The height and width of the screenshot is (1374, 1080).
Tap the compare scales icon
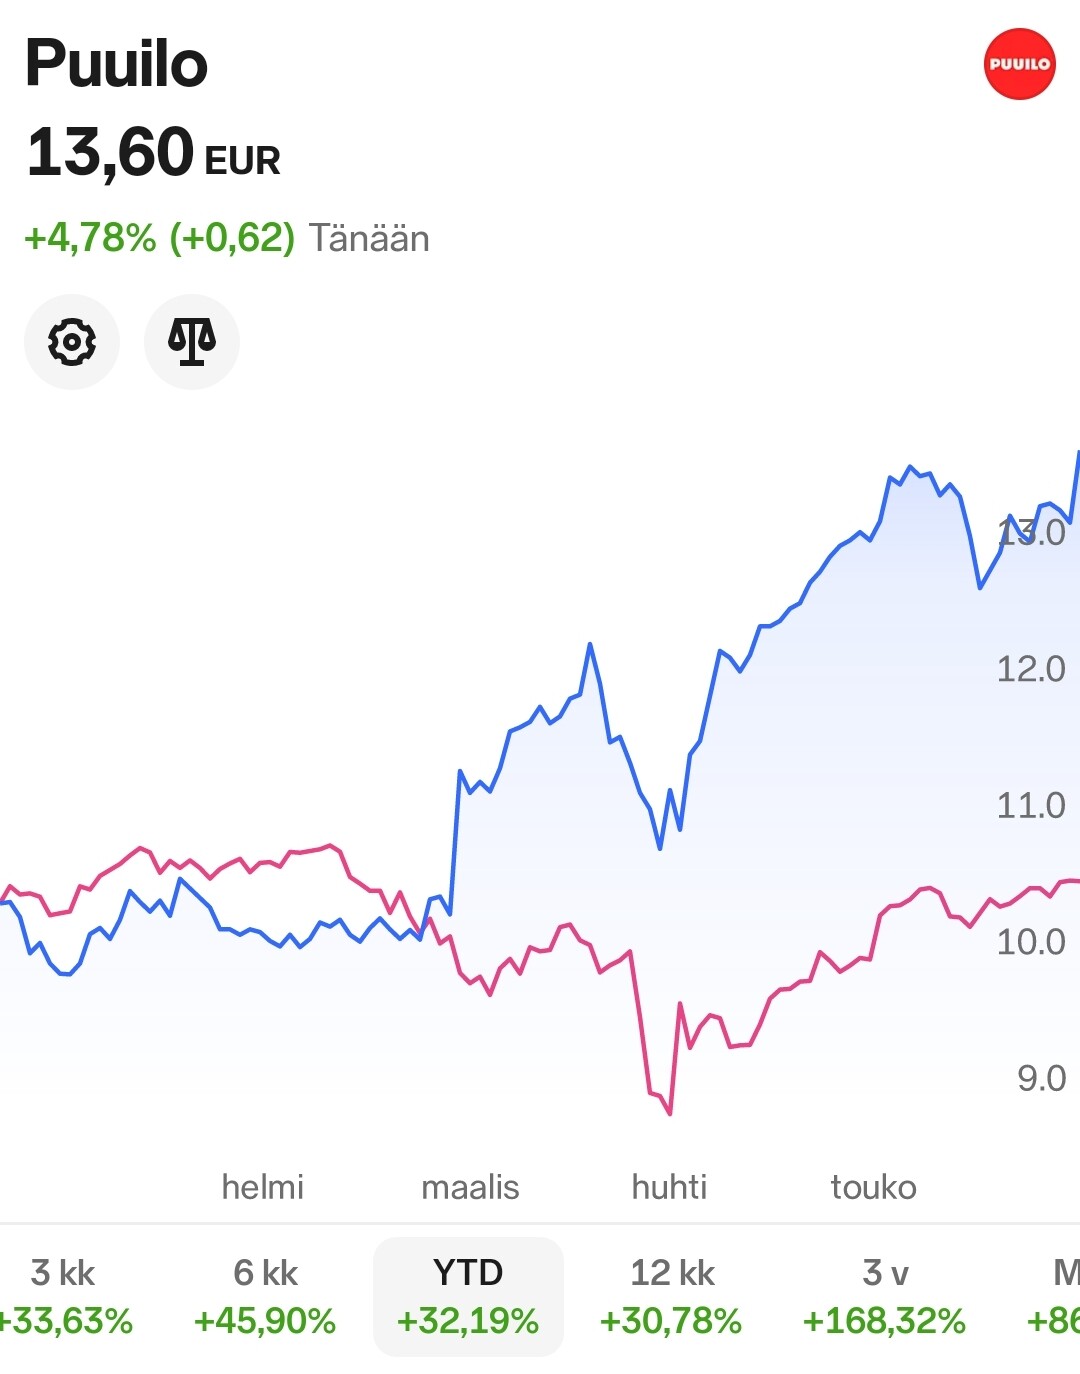click(192, 342)
